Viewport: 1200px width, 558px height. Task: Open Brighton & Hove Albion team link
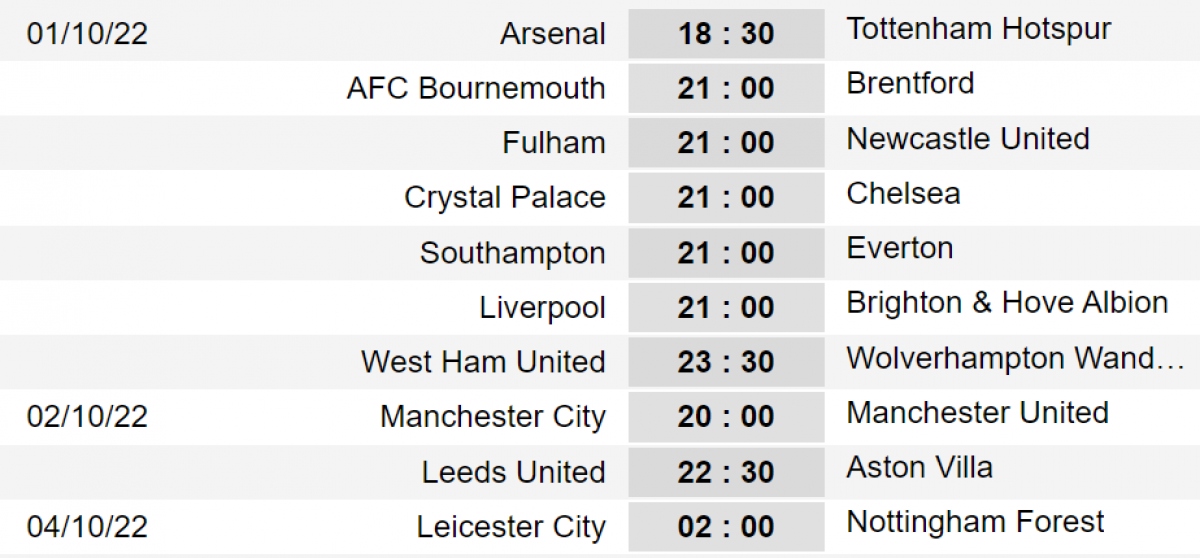(x=1007, y=303)
